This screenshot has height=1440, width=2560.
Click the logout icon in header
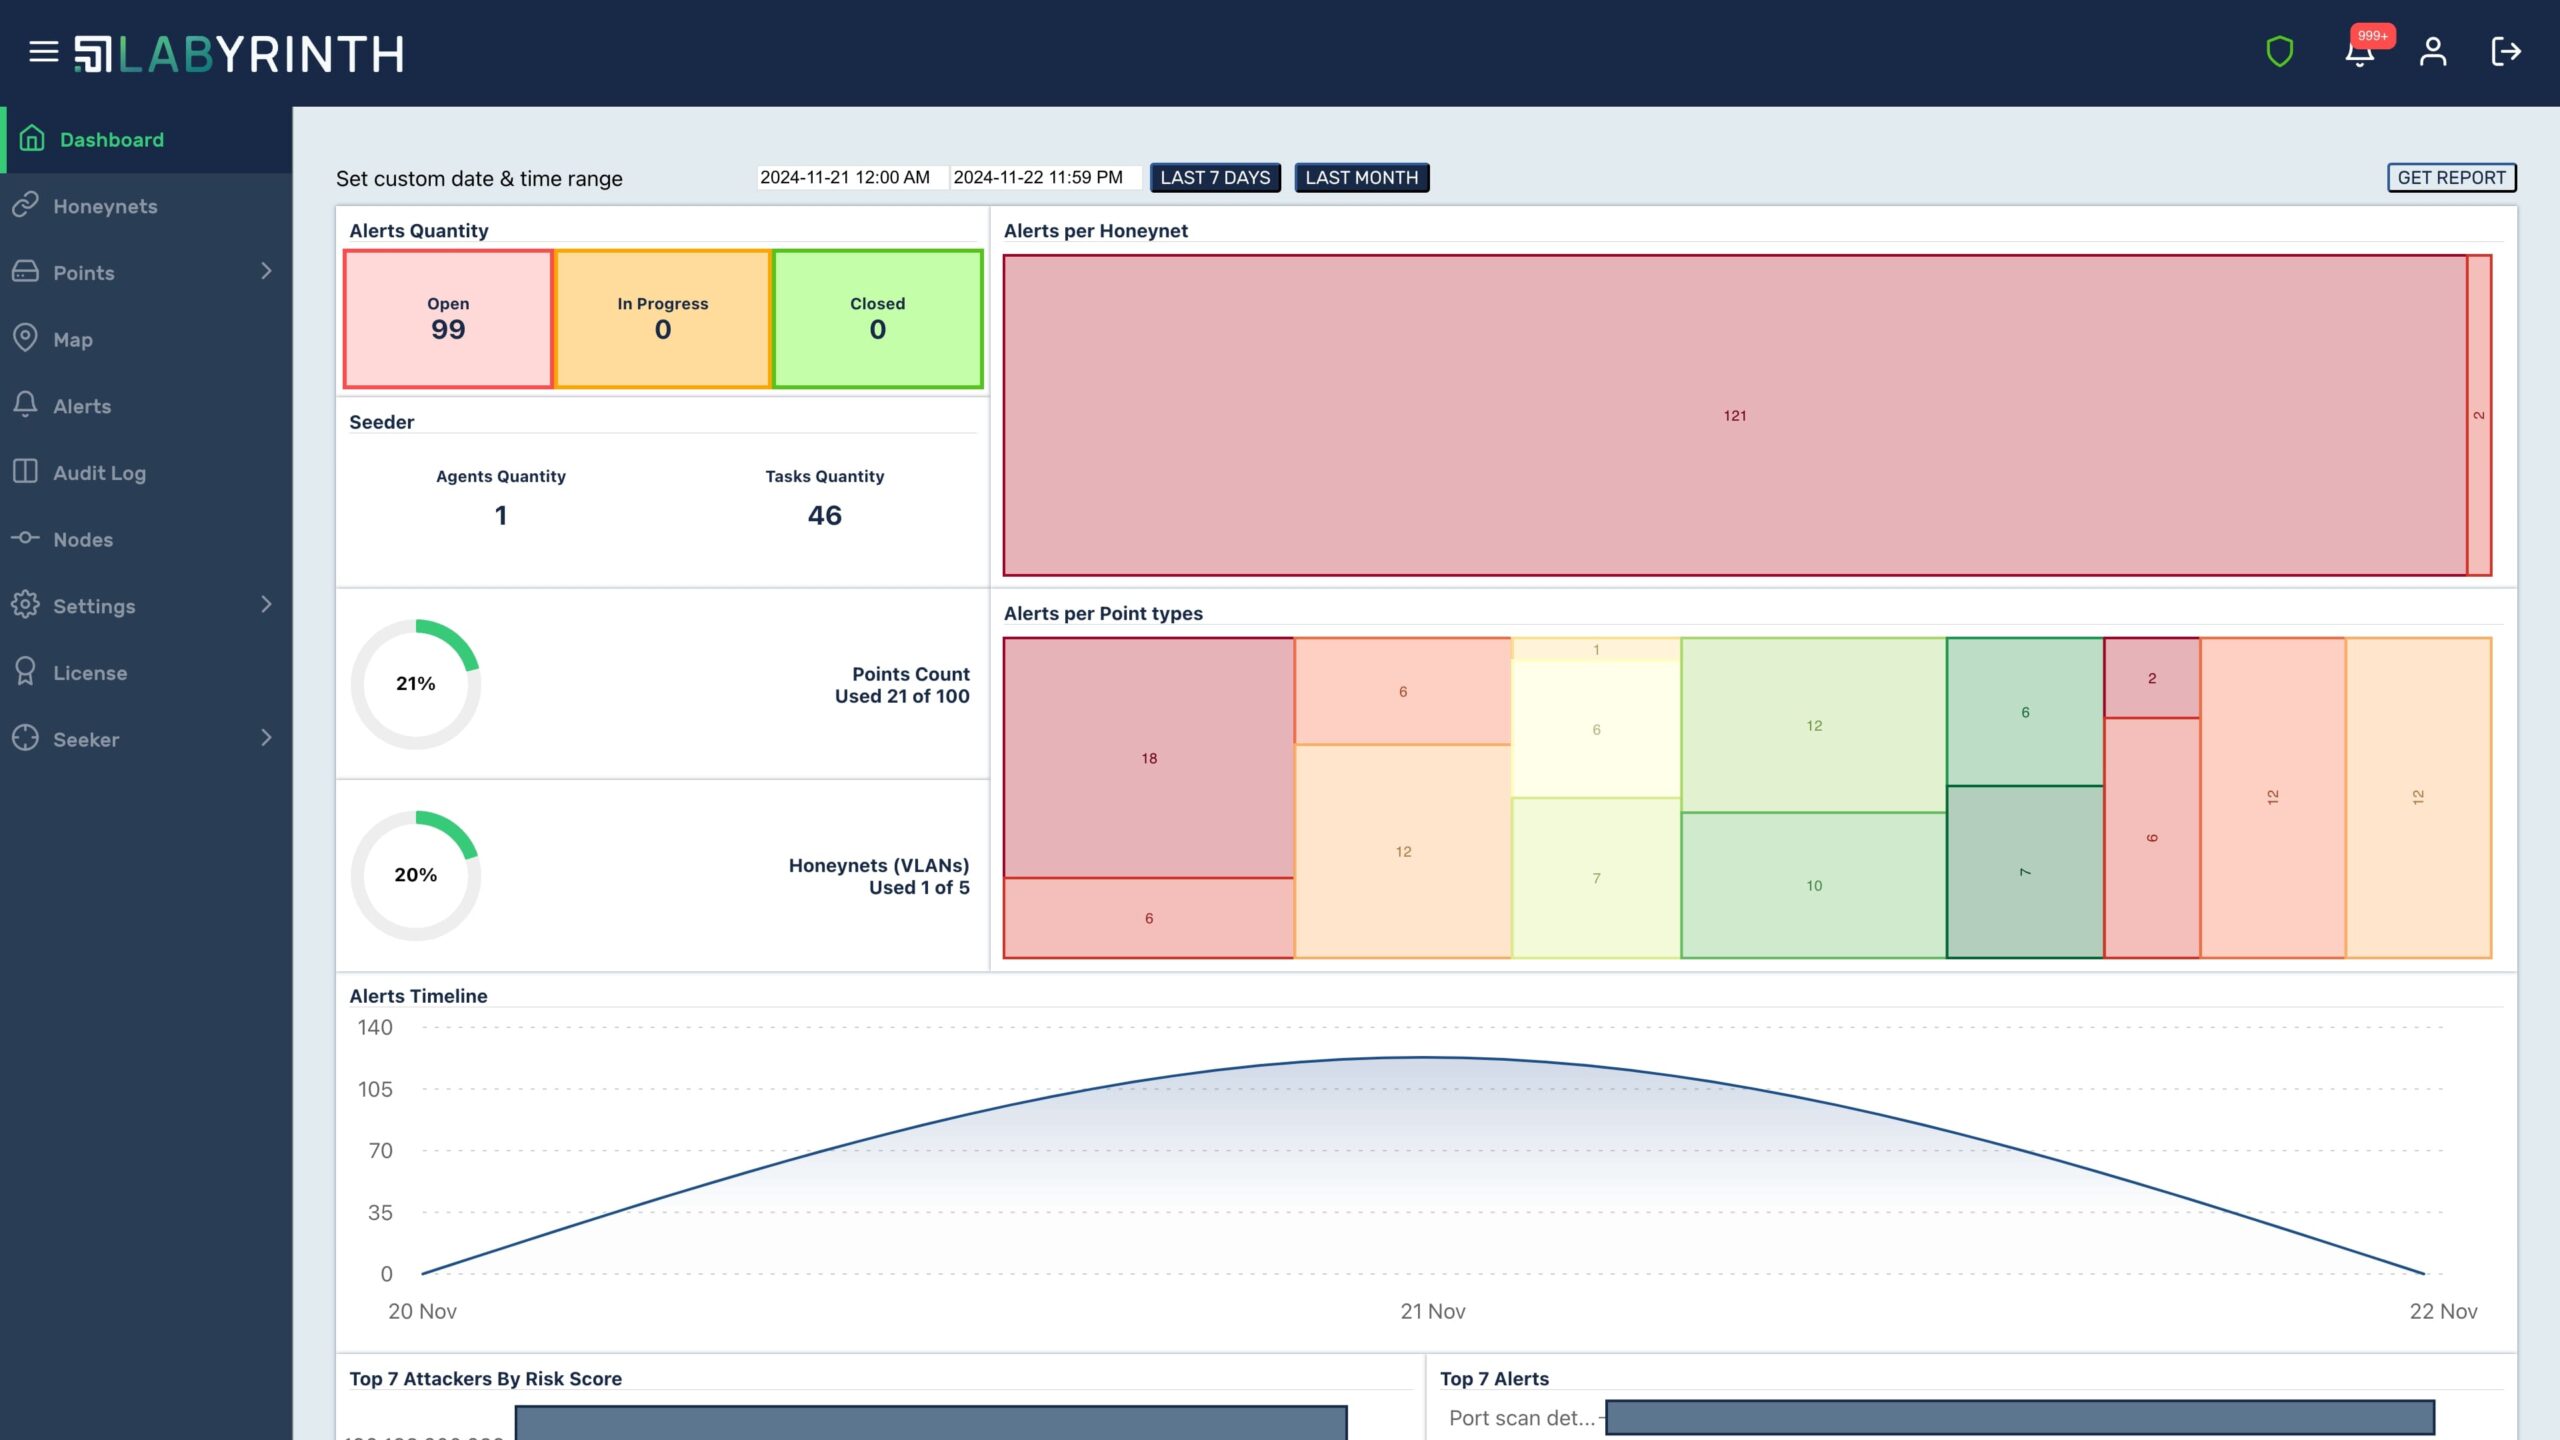click(2505, 52)
